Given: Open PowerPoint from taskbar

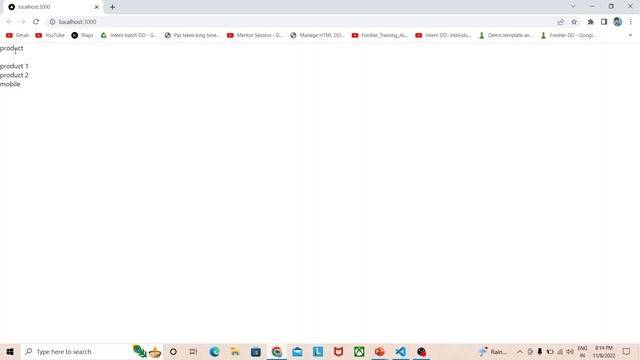Looking at the screenshot, I should (x=380, y=351).
